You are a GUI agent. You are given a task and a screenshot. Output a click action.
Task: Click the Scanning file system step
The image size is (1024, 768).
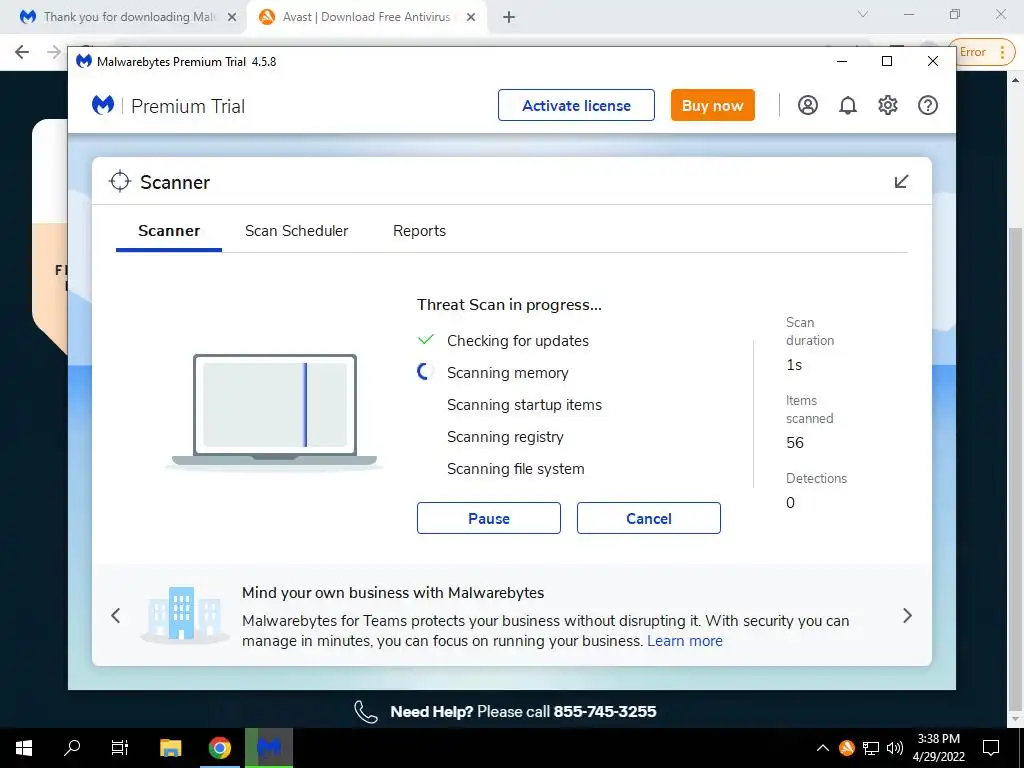tap(515, 469)
